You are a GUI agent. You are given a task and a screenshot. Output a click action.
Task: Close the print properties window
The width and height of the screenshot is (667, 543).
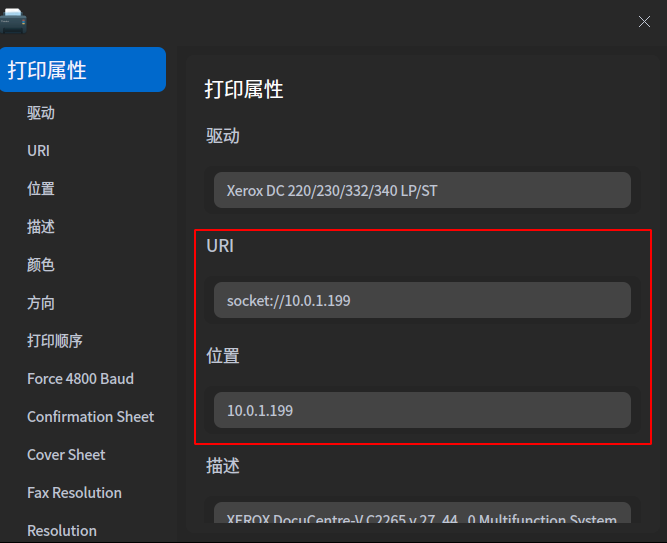[644, 22]
